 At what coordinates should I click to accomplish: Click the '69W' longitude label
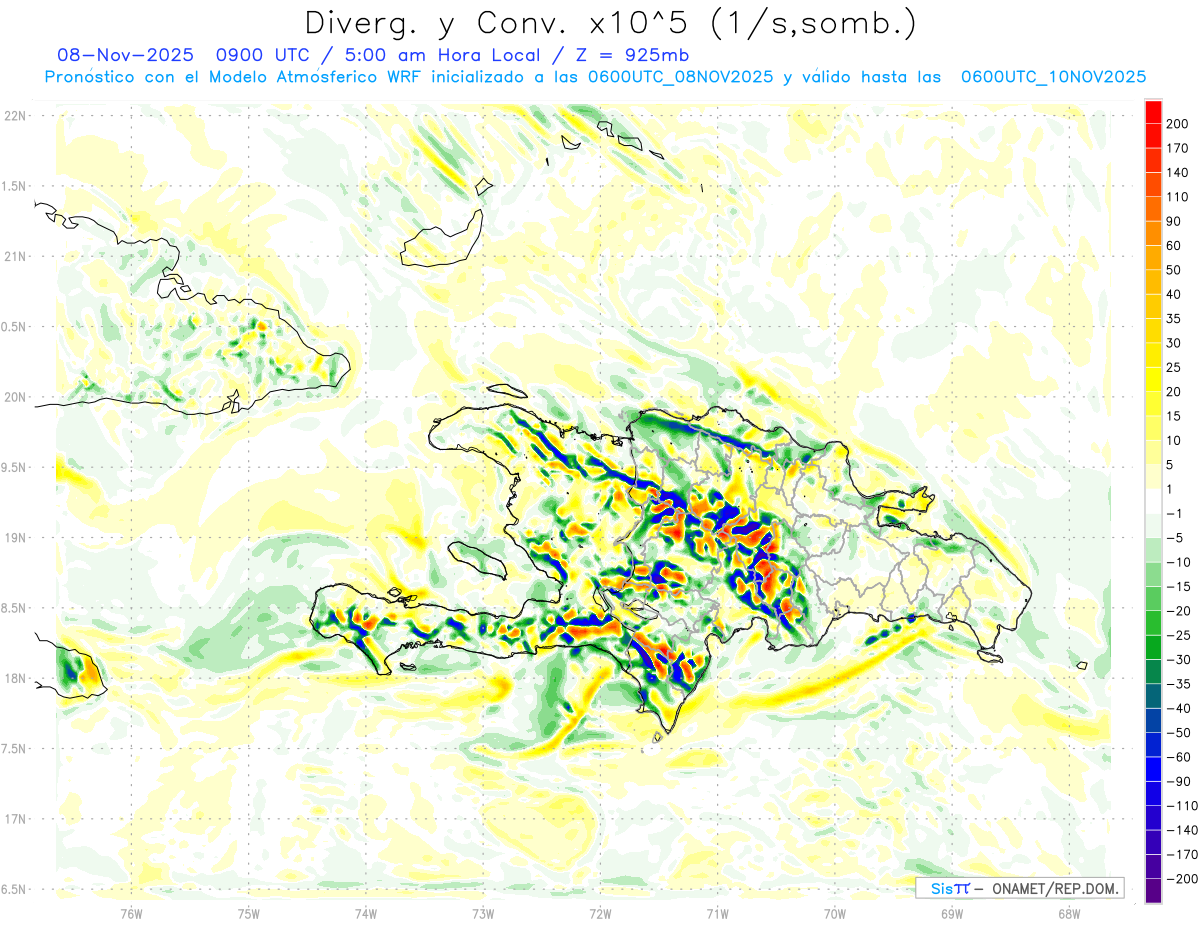coord(951,914)
